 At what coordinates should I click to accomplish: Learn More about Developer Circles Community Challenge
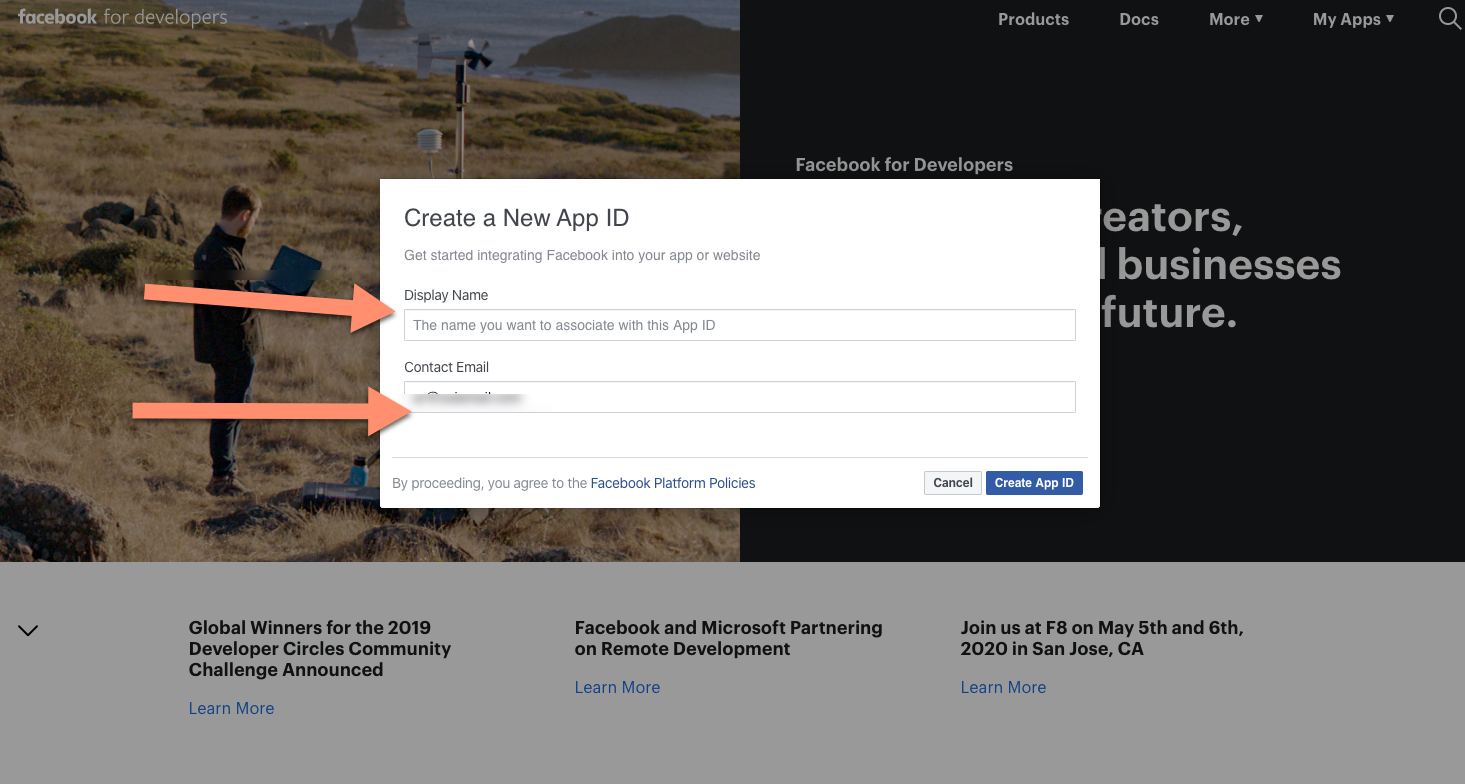pyautogui.click(x=231, y=708)
